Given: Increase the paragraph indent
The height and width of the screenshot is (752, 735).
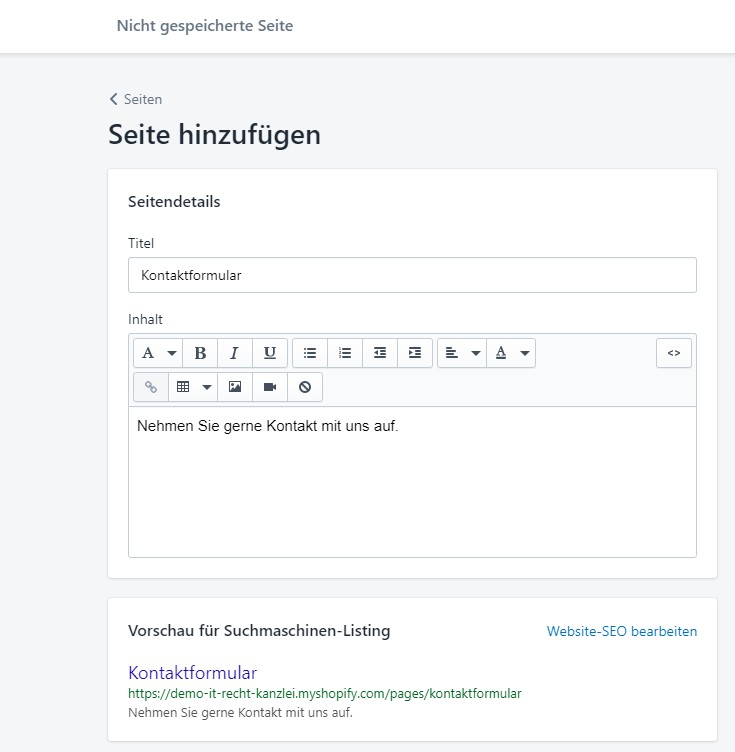Looking at the screenshot, I should pos(415,353).
